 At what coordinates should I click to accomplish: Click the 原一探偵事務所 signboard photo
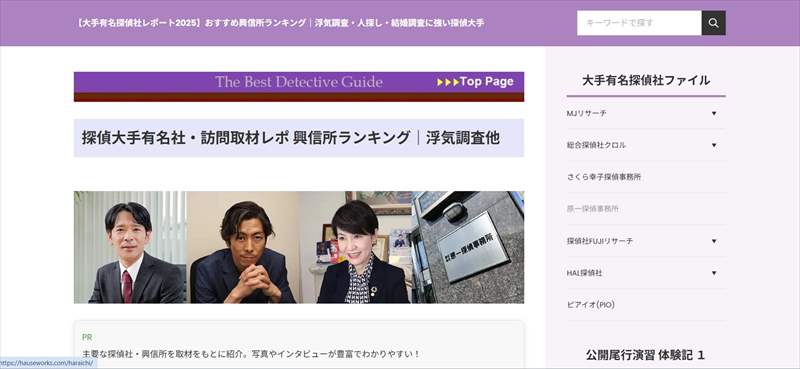pyautogui.click(x=468, y=248)
